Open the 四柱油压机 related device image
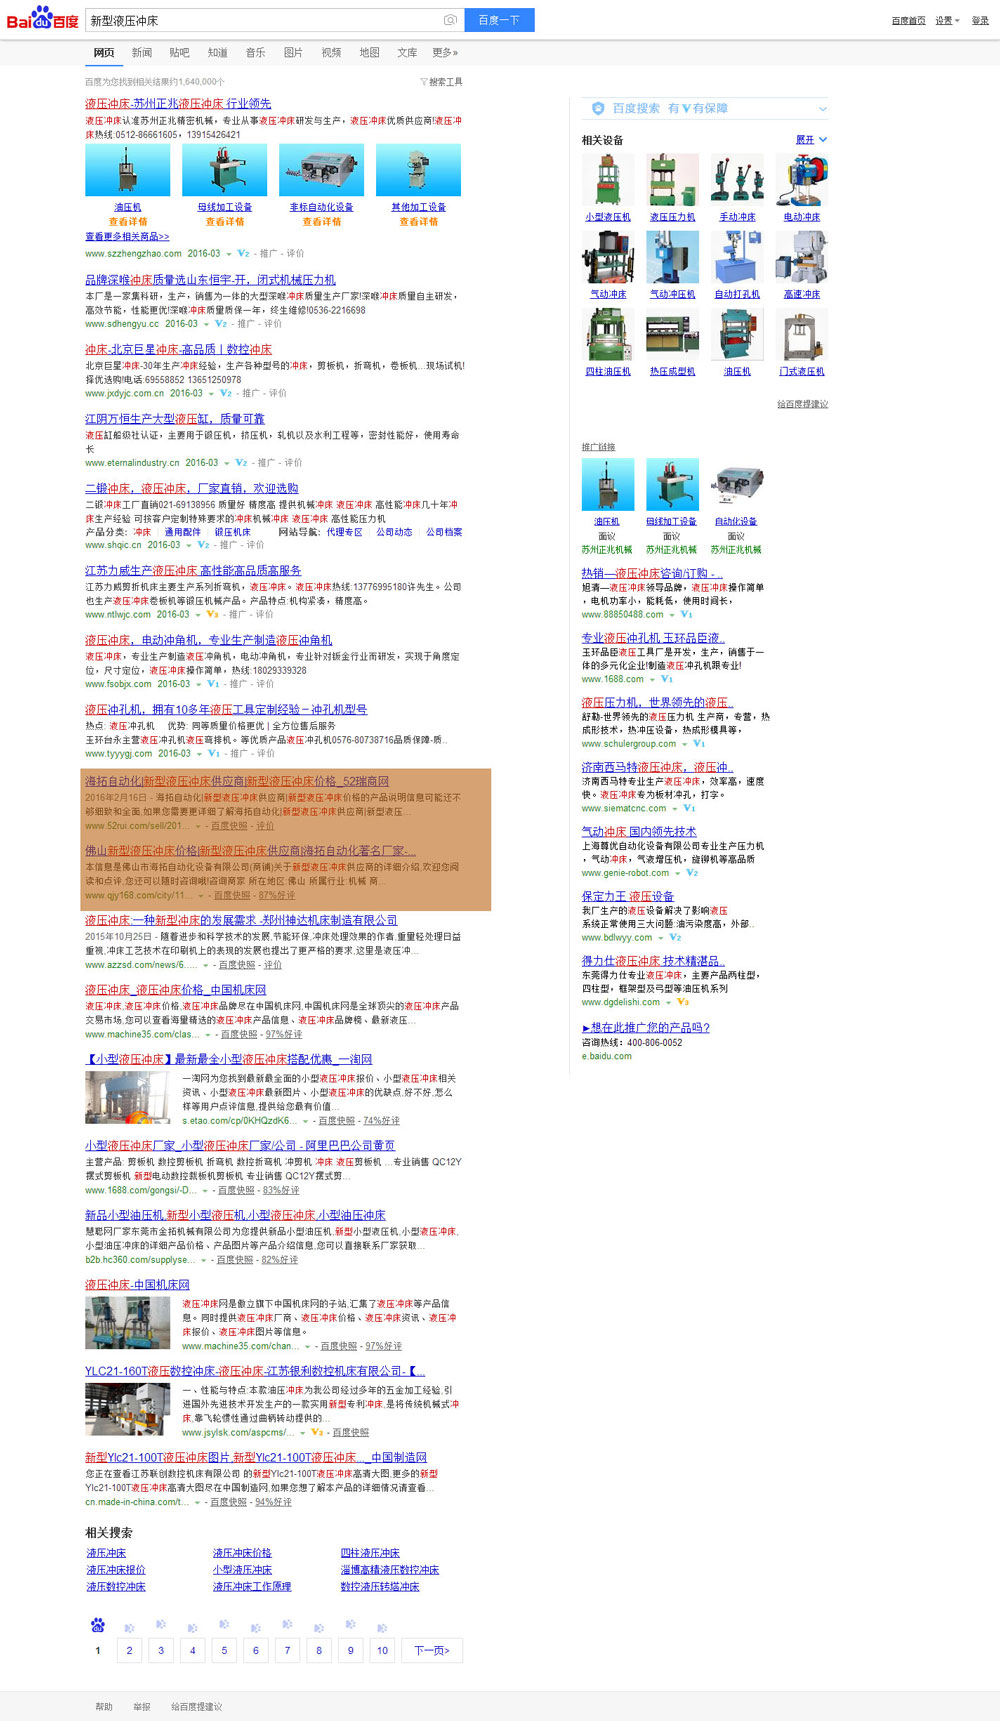Image resolution: width=1000 pixels, height=1721 pixels. [608, 334]
